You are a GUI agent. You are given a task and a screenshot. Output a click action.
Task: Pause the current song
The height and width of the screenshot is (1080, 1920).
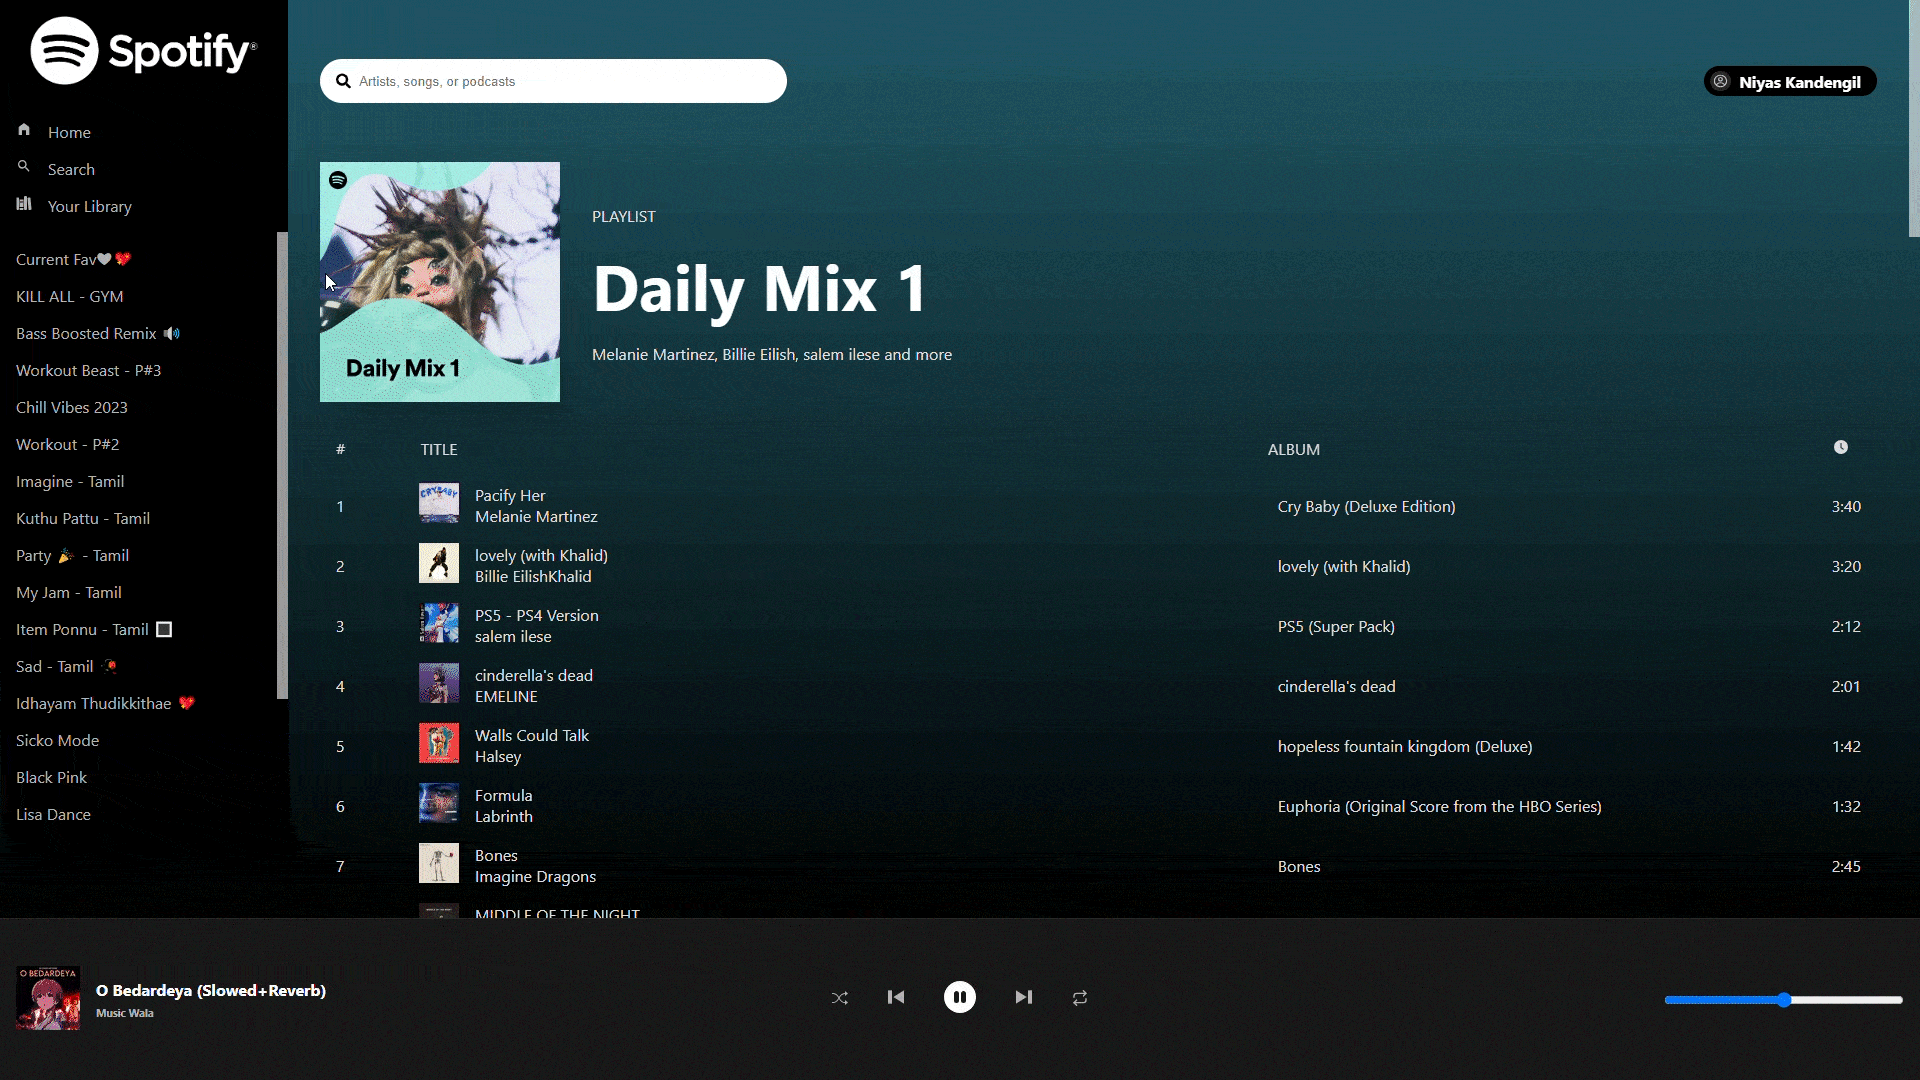(960, 997)
